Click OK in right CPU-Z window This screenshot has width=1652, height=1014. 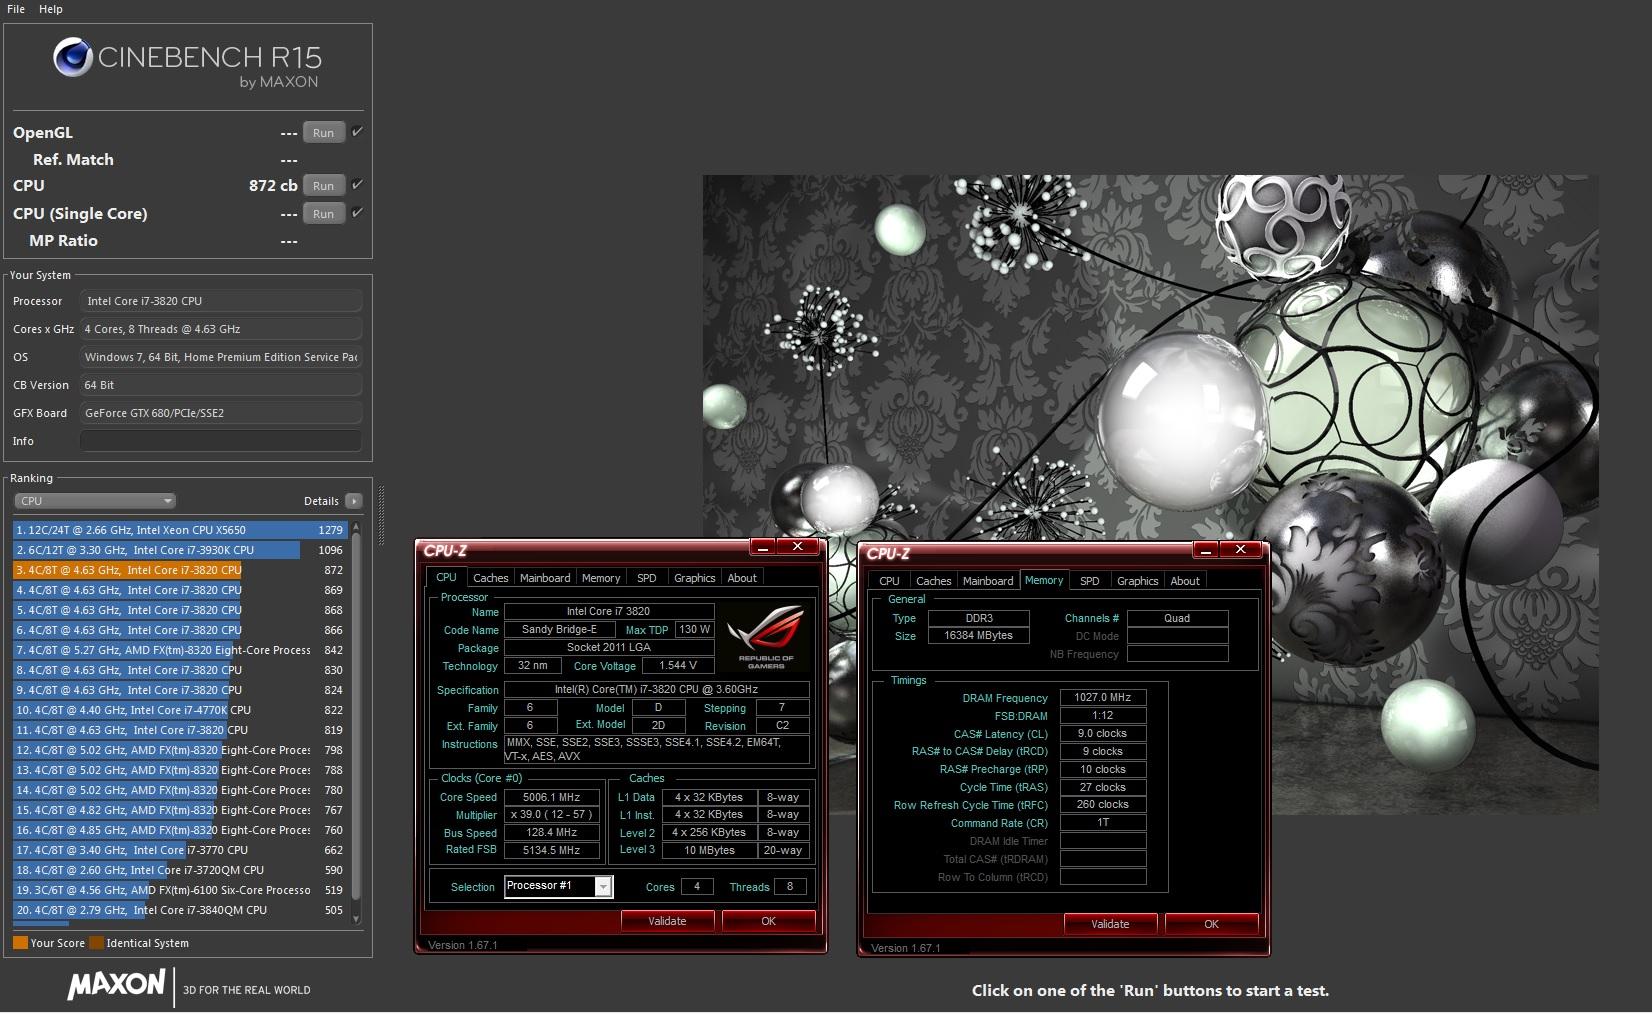[1211, 924]
